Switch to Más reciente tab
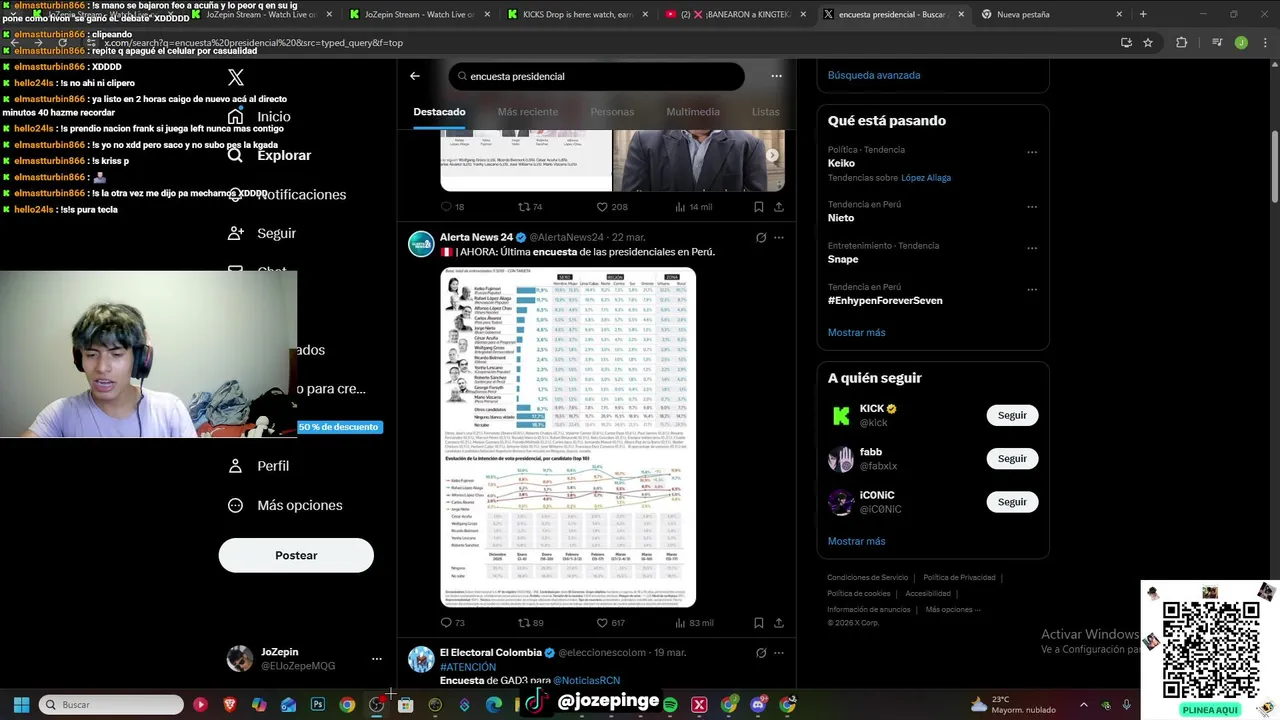Screen dimensions: 1280x720 point(528,112)
